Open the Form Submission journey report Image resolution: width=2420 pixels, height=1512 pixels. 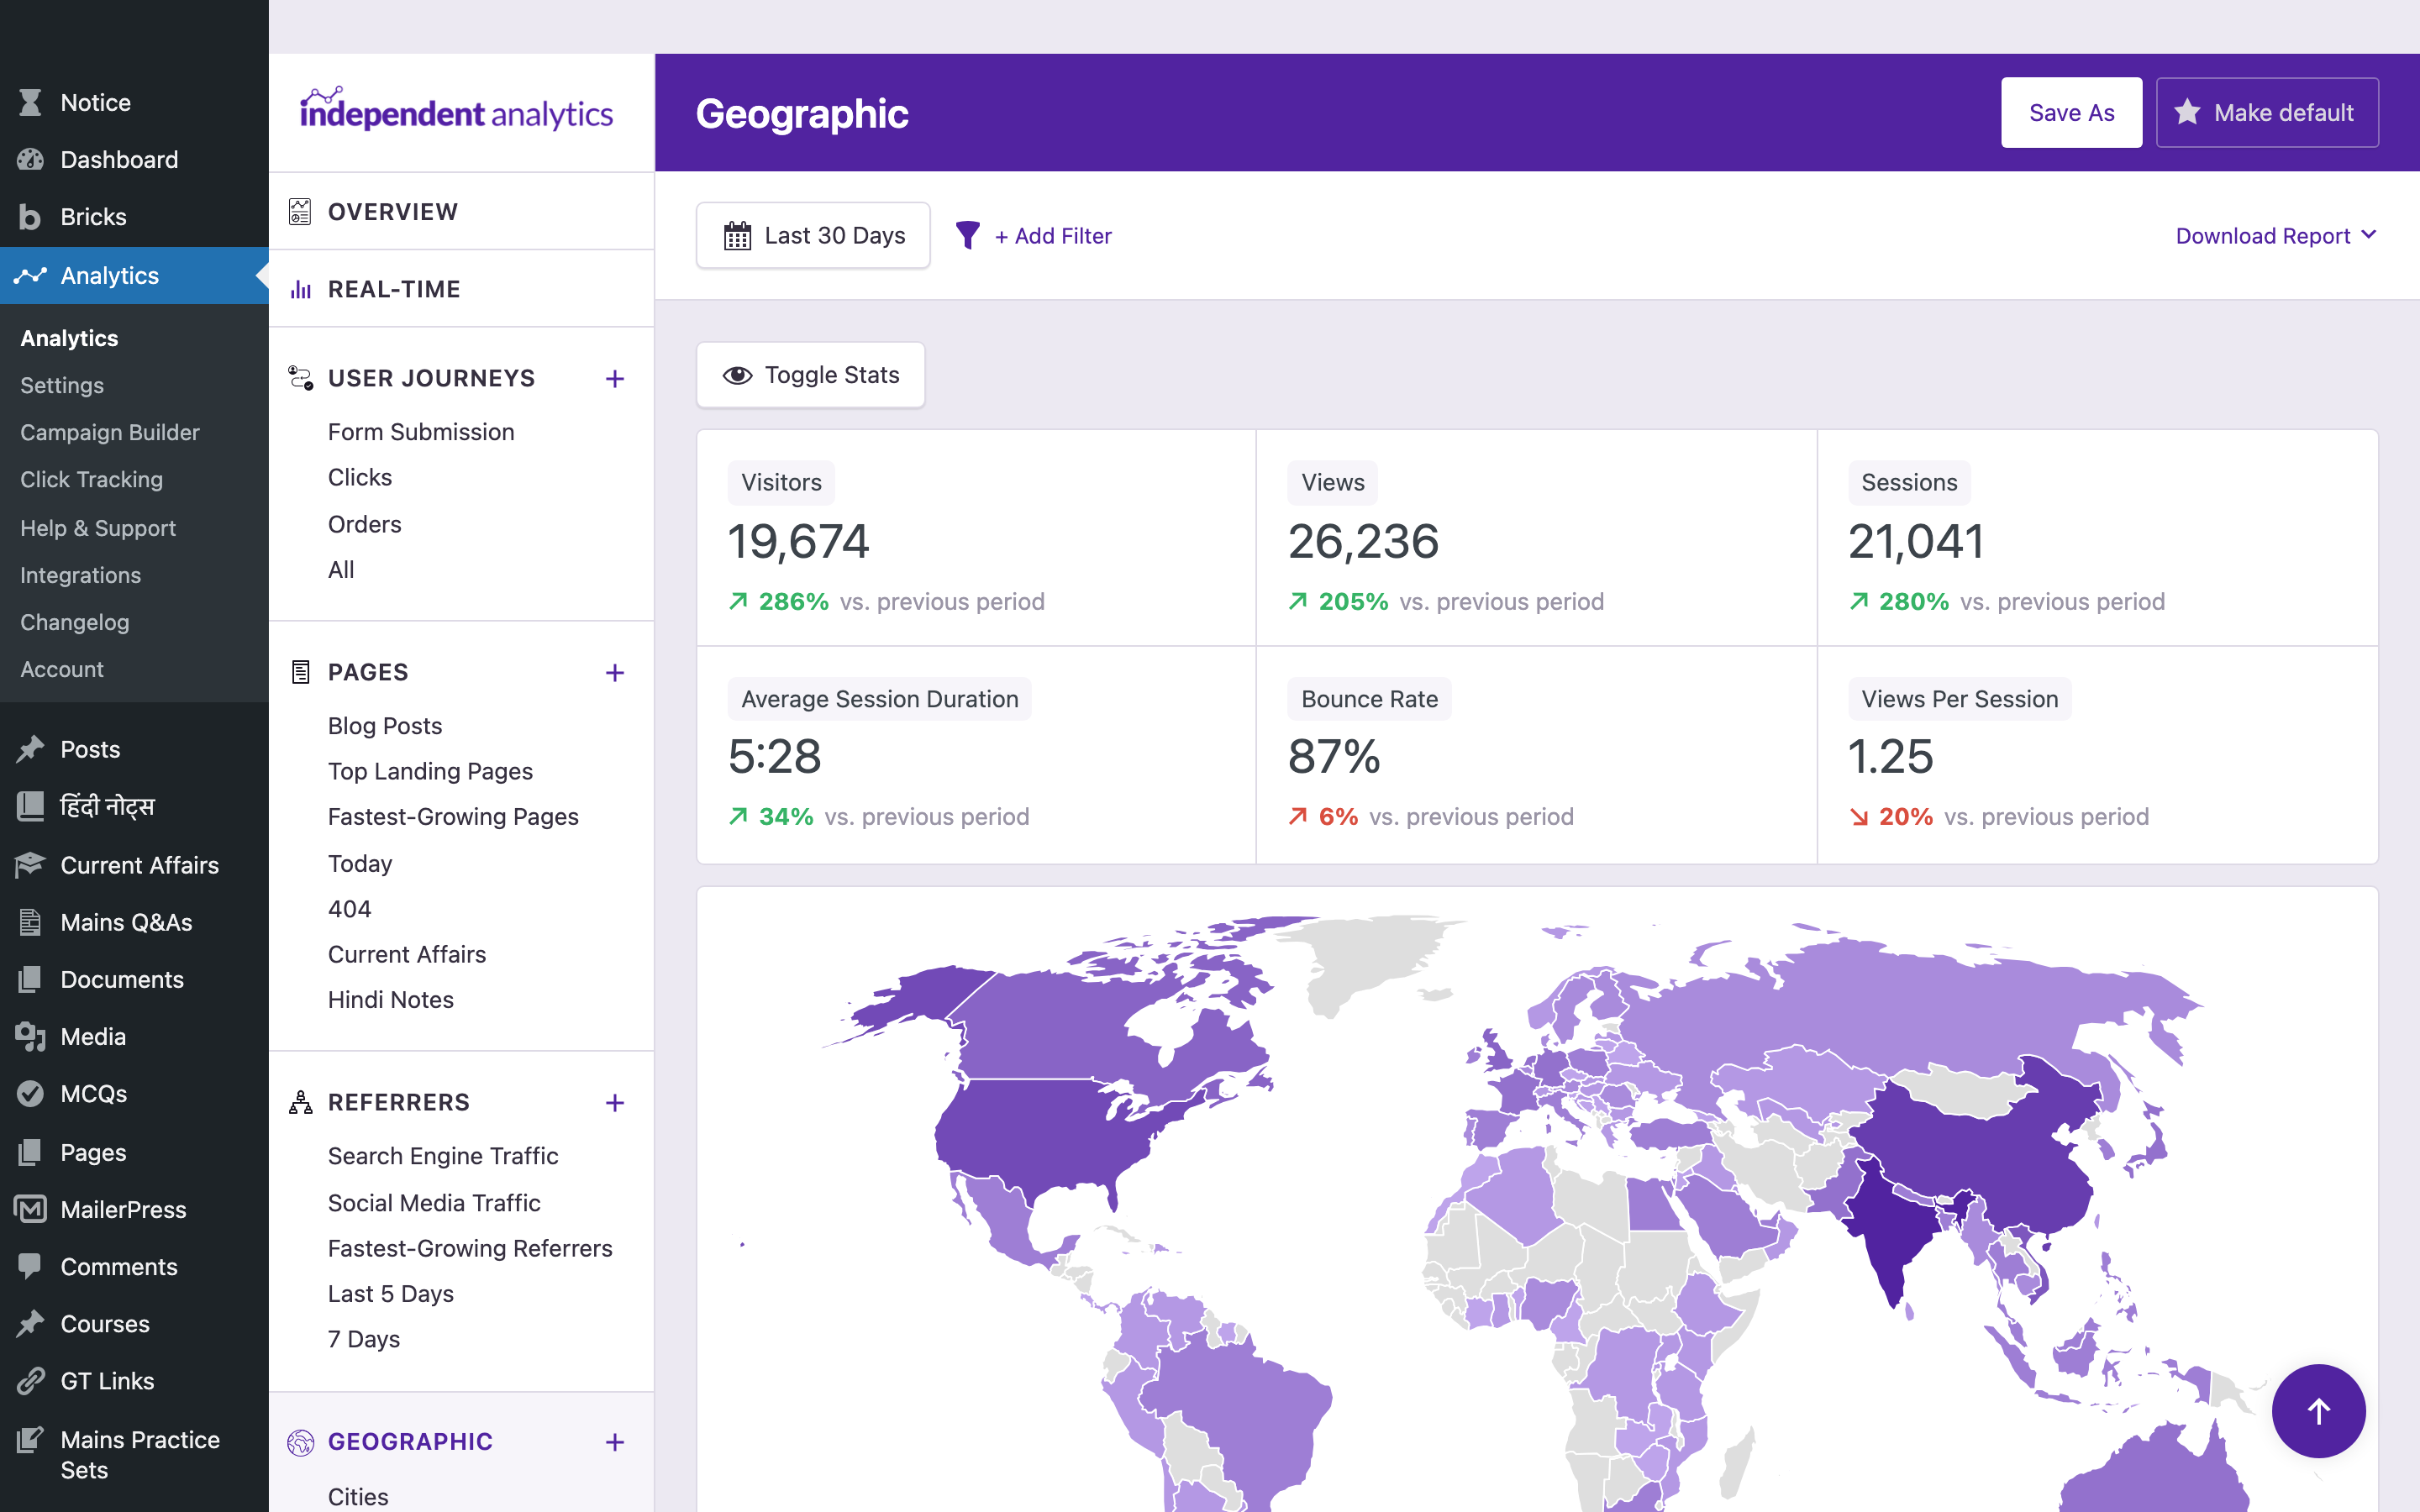coord(421,432)
